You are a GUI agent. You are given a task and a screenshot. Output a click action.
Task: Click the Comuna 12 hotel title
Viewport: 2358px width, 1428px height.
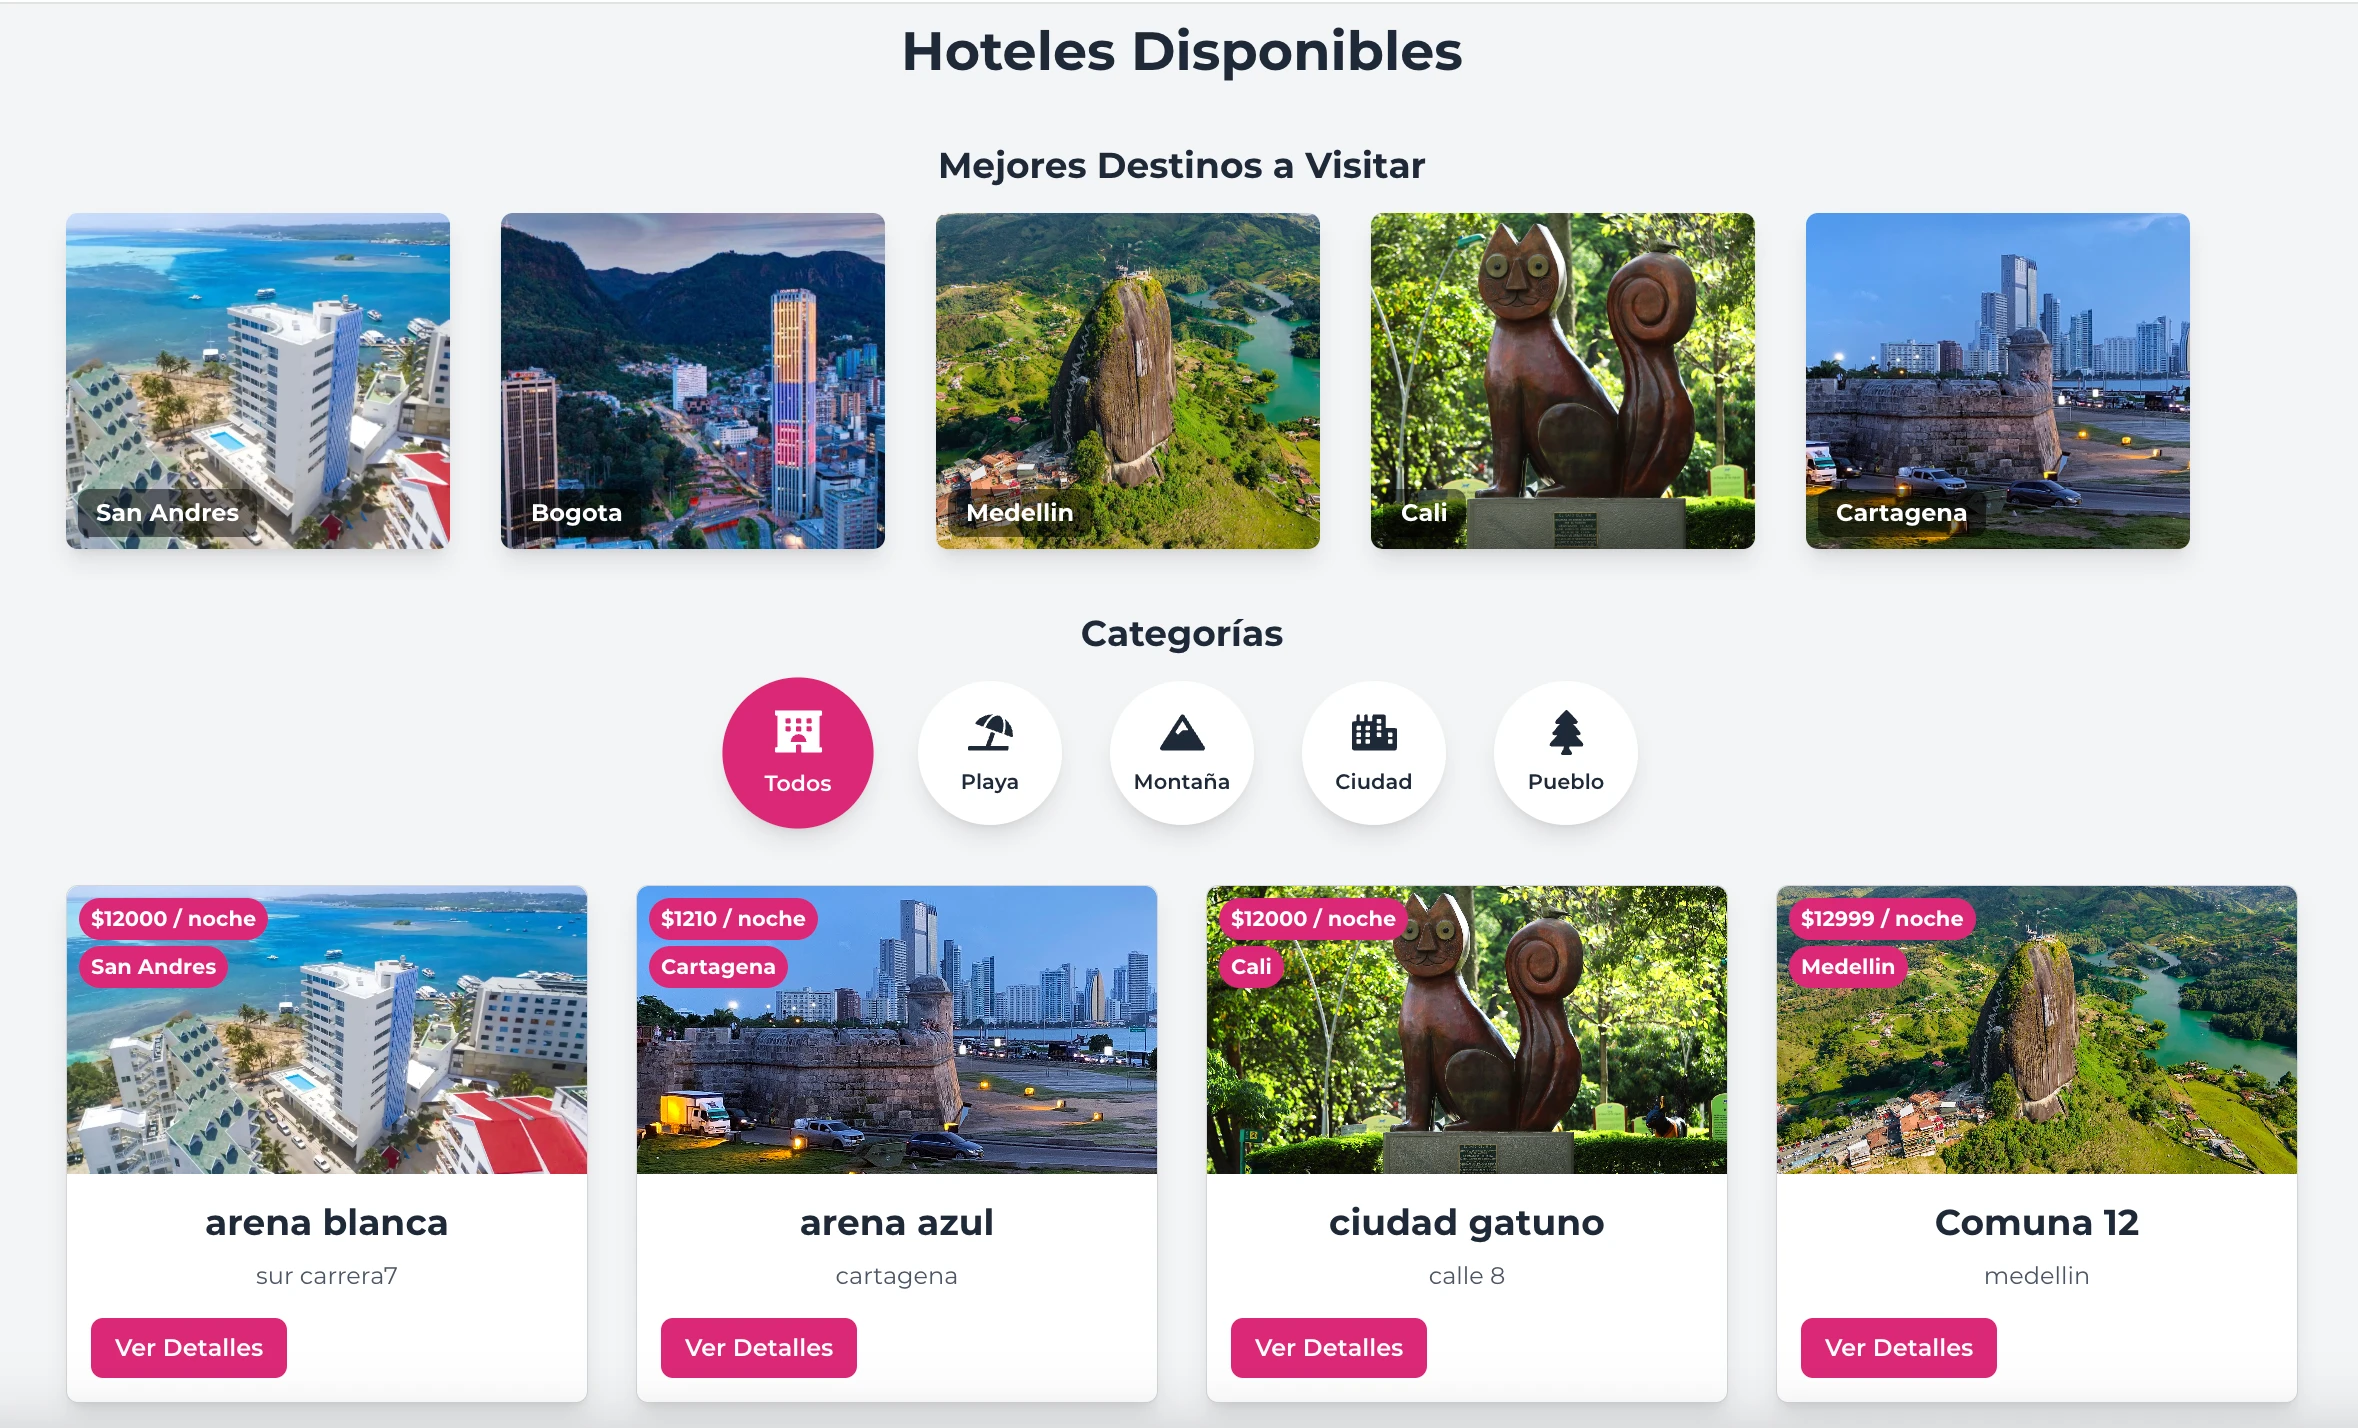tap(2037, 1223)
